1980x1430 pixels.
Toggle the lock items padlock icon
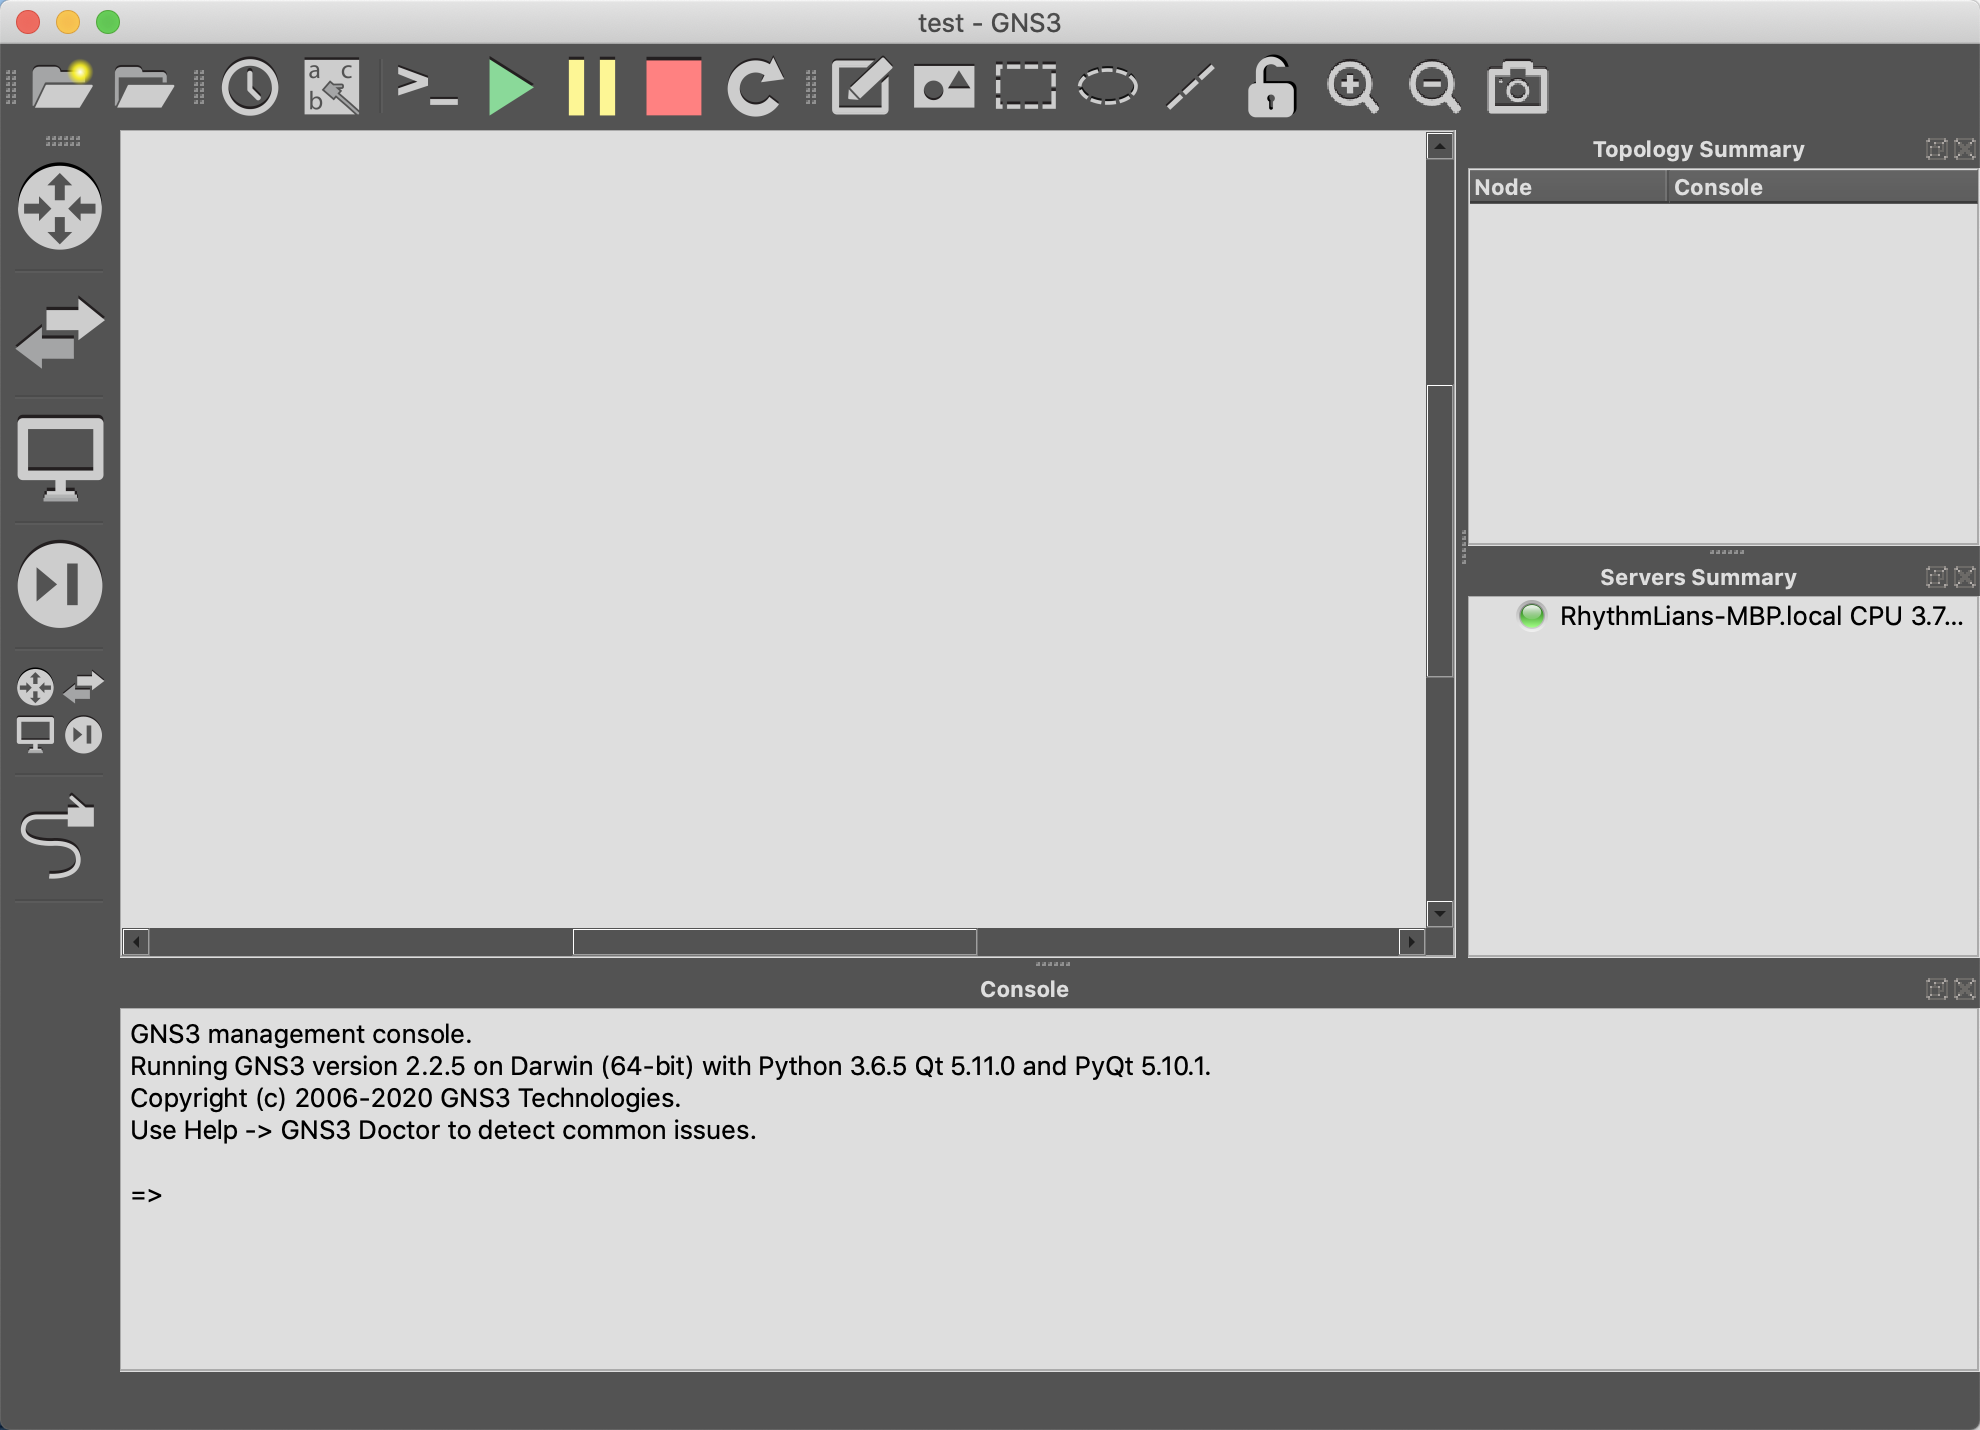pos(1271,87)
